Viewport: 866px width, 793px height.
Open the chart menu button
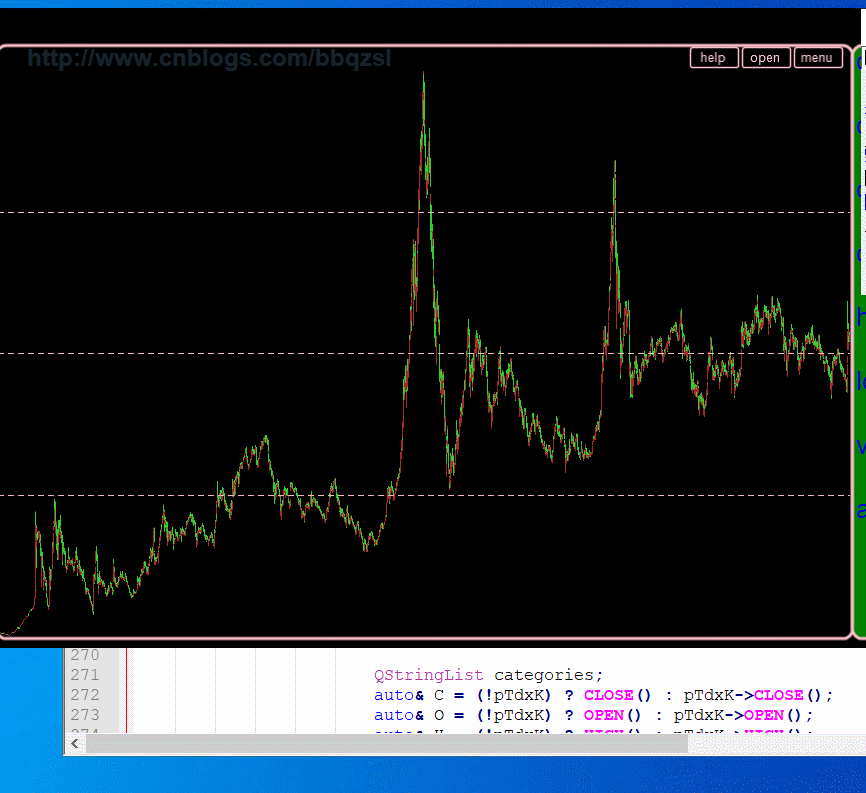tap(817, 57)
